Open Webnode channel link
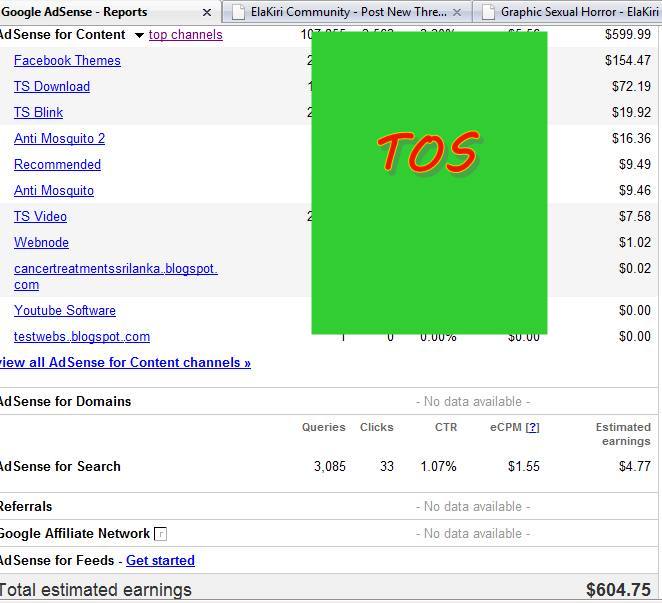Viewport: 662px width, 603px height. tap(41, 242)
